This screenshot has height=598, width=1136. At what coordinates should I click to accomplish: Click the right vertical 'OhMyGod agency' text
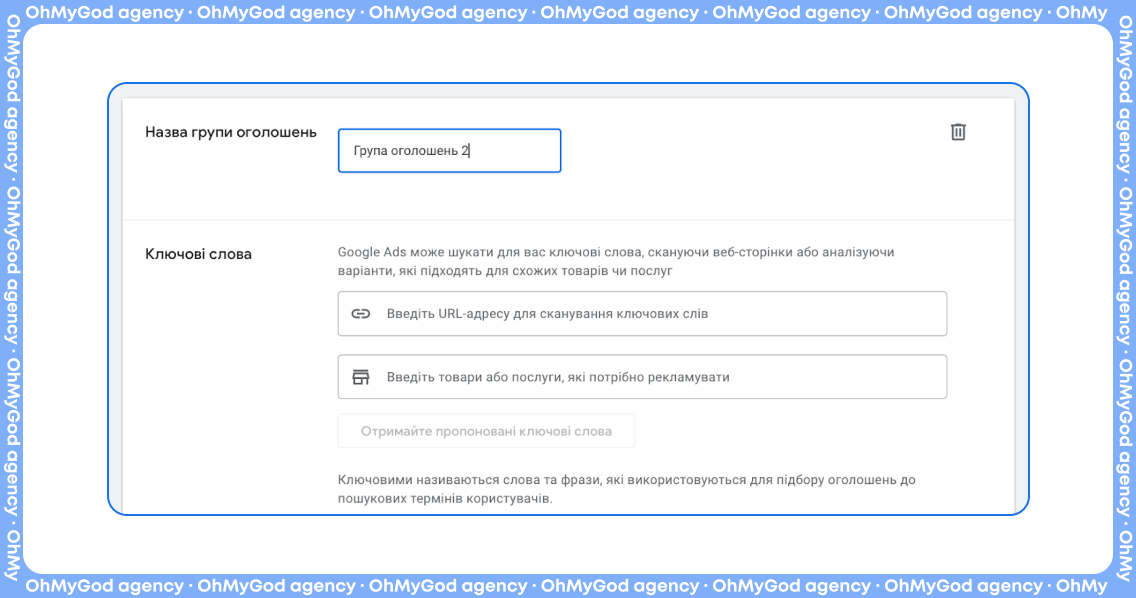pos(1124,300)
